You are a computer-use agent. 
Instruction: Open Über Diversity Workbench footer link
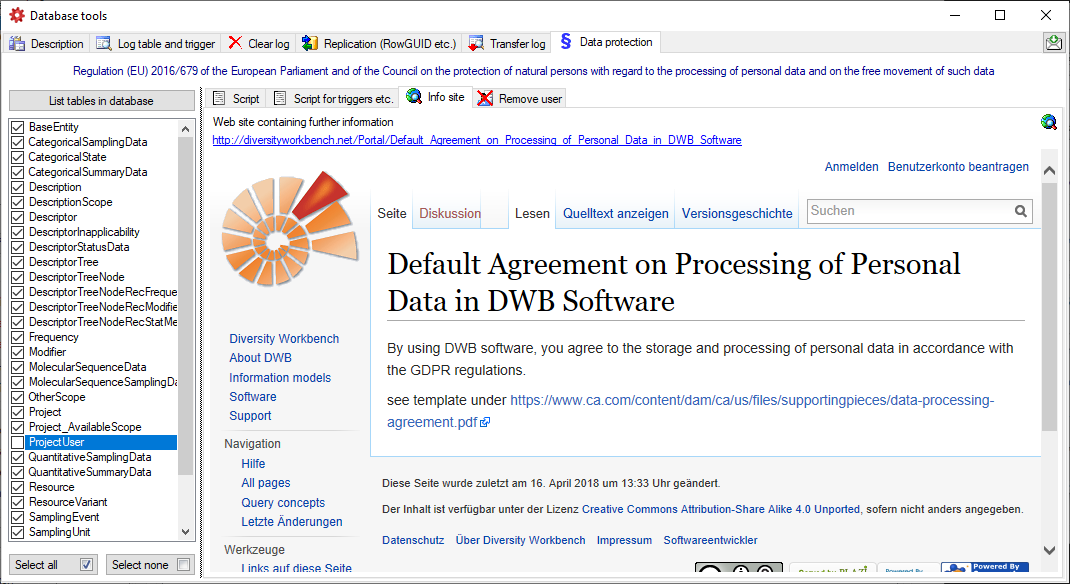coord(521,540)
